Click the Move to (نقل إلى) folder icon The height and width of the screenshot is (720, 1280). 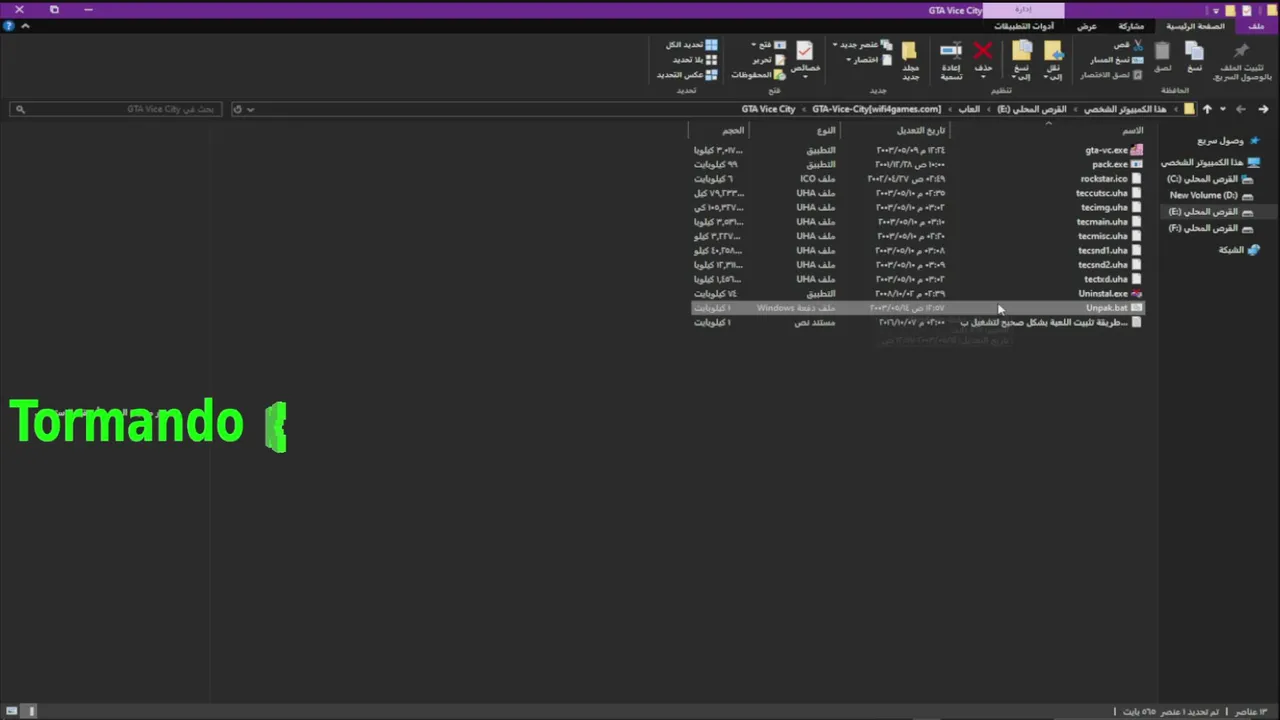point(1053,50)
